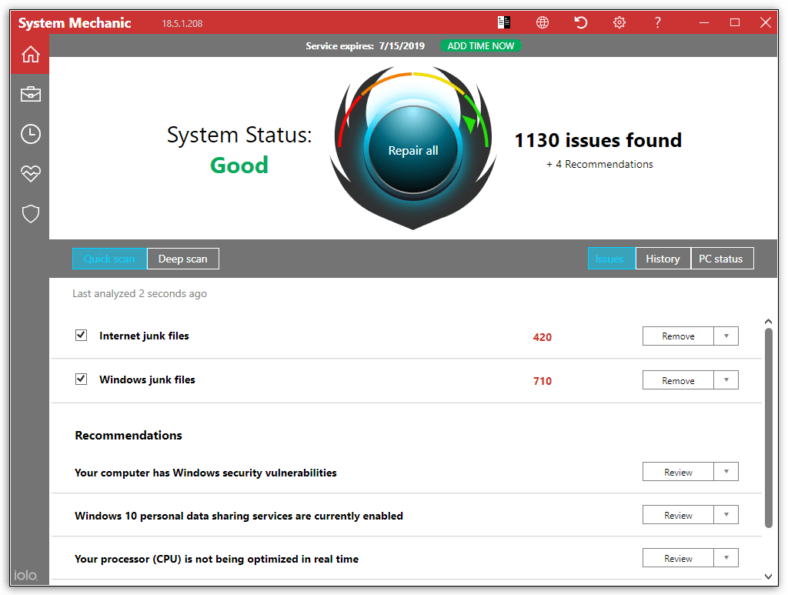Click the globe icon in title bar
788x595 pixels.
[542, 23]
